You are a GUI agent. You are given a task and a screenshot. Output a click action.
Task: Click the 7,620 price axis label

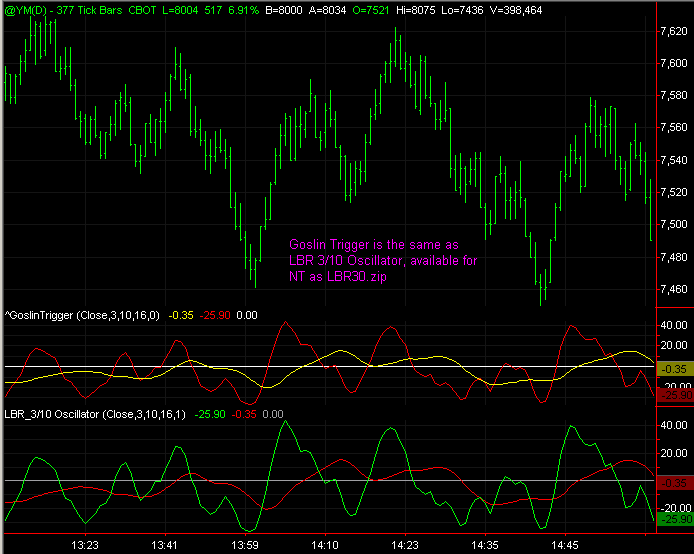tap(674, 31)
